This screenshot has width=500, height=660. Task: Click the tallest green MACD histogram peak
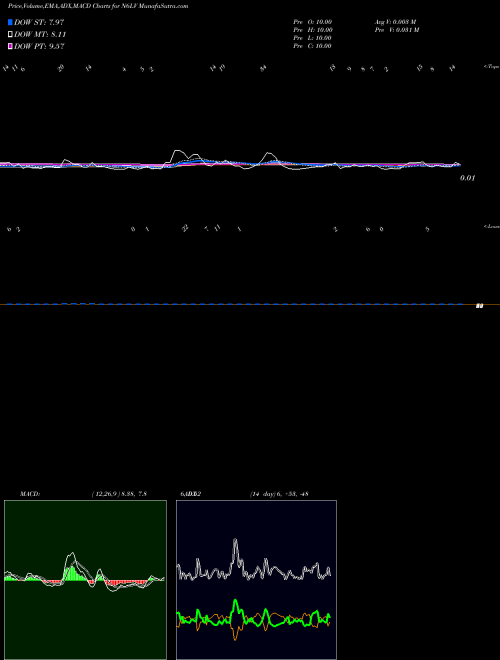click(72, 573)
